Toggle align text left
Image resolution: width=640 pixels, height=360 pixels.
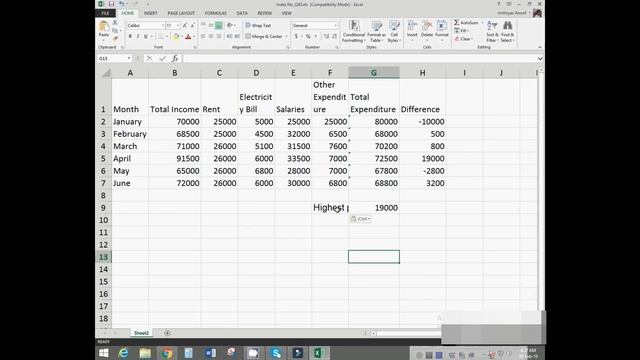click(x=203, y=36)
